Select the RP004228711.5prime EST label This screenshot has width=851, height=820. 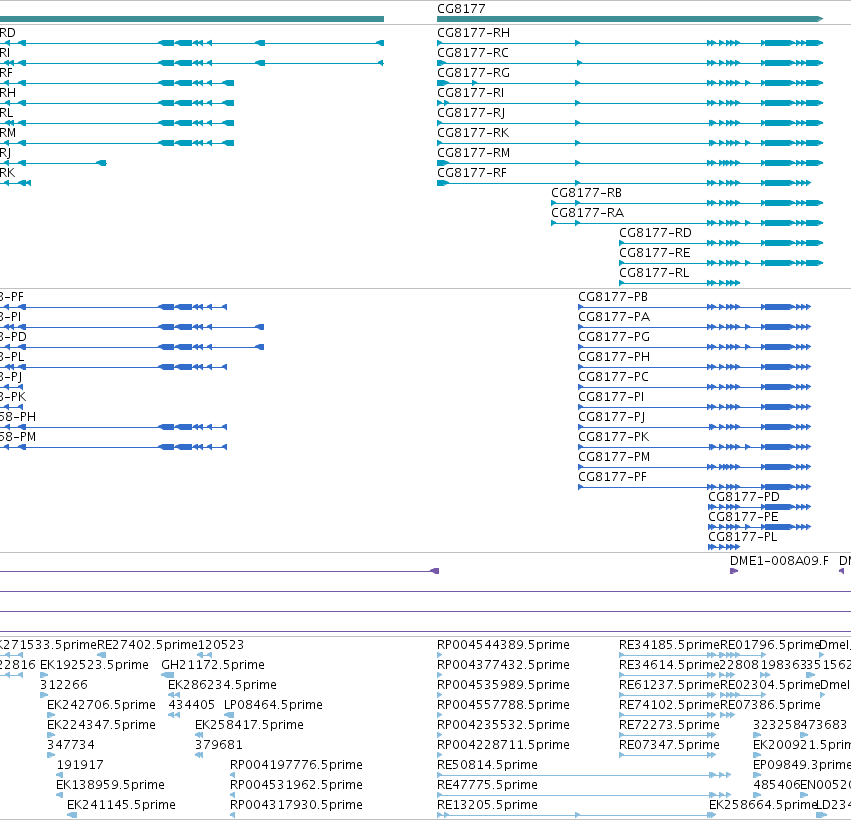503,745
